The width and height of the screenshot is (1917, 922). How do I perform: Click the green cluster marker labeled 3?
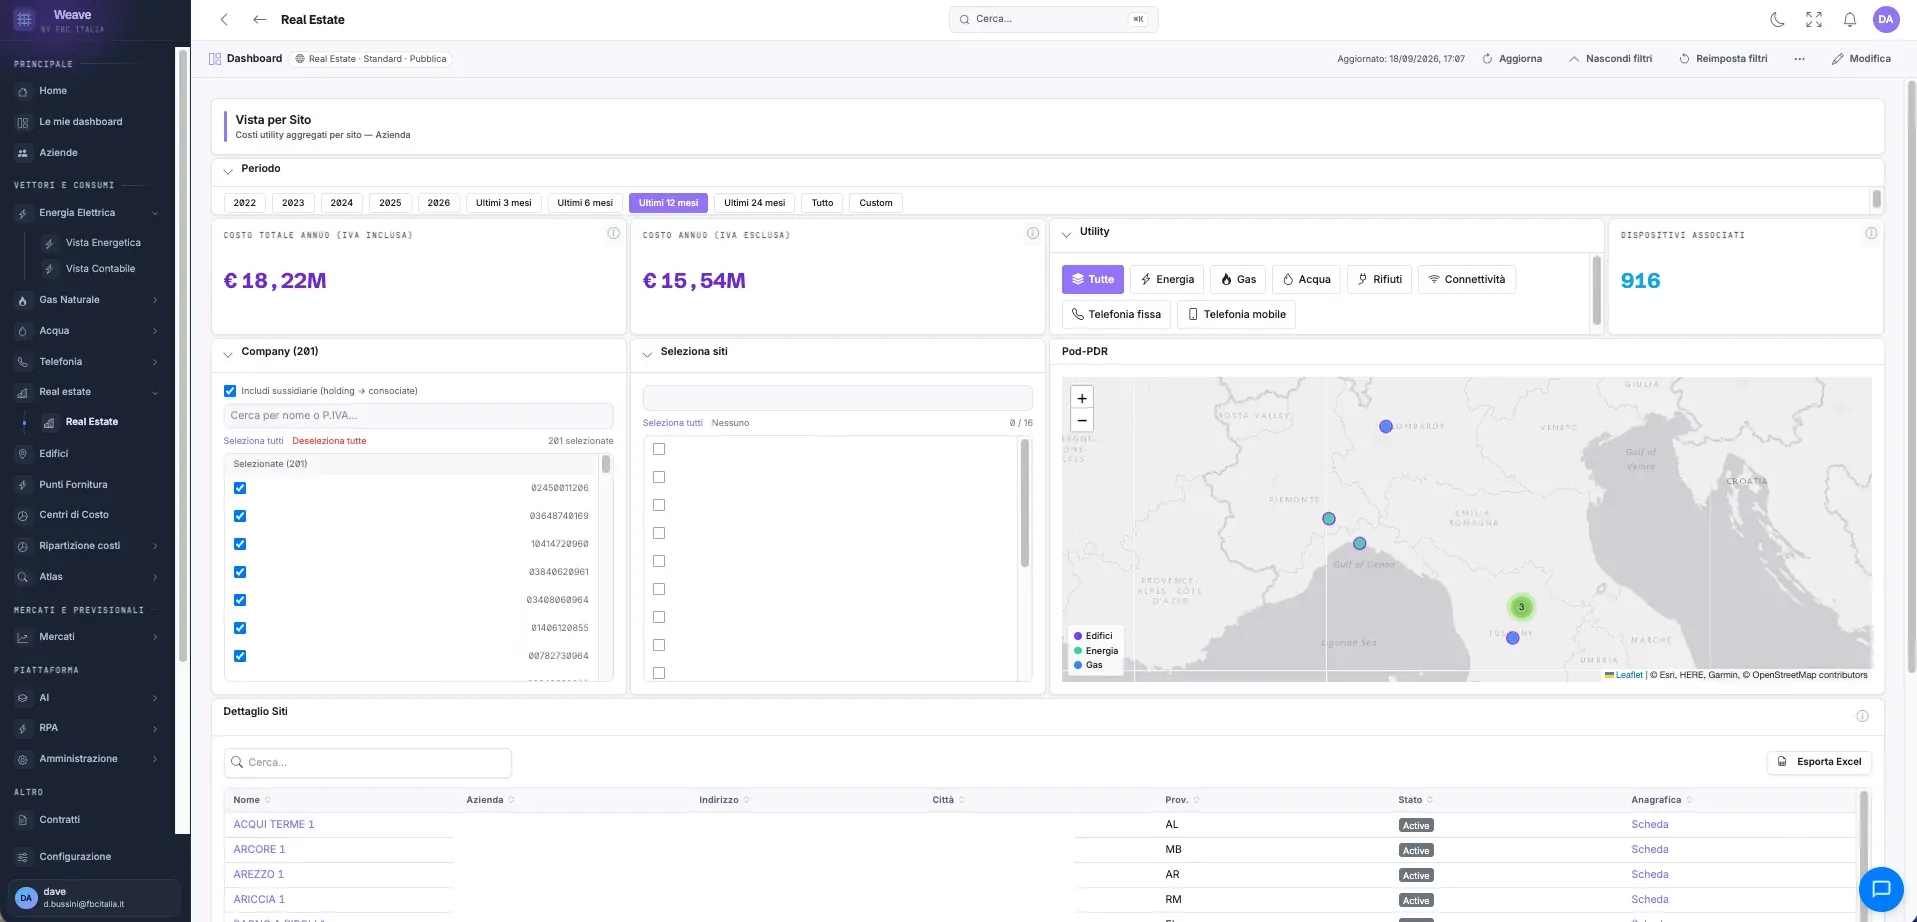pos(1521,607)
